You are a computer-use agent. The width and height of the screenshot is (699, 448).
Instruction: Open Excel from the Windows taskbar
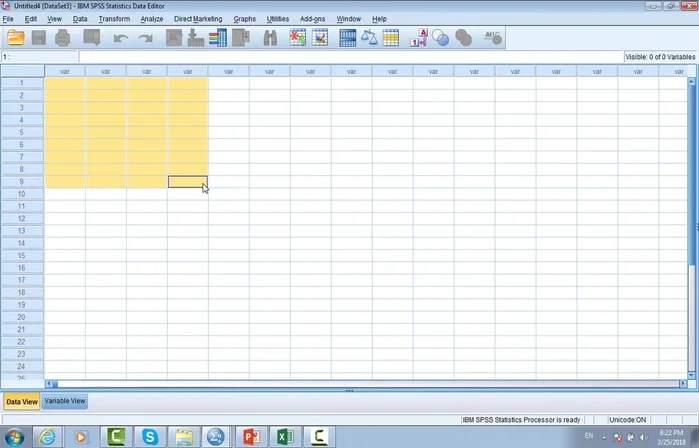click(283, 436)
